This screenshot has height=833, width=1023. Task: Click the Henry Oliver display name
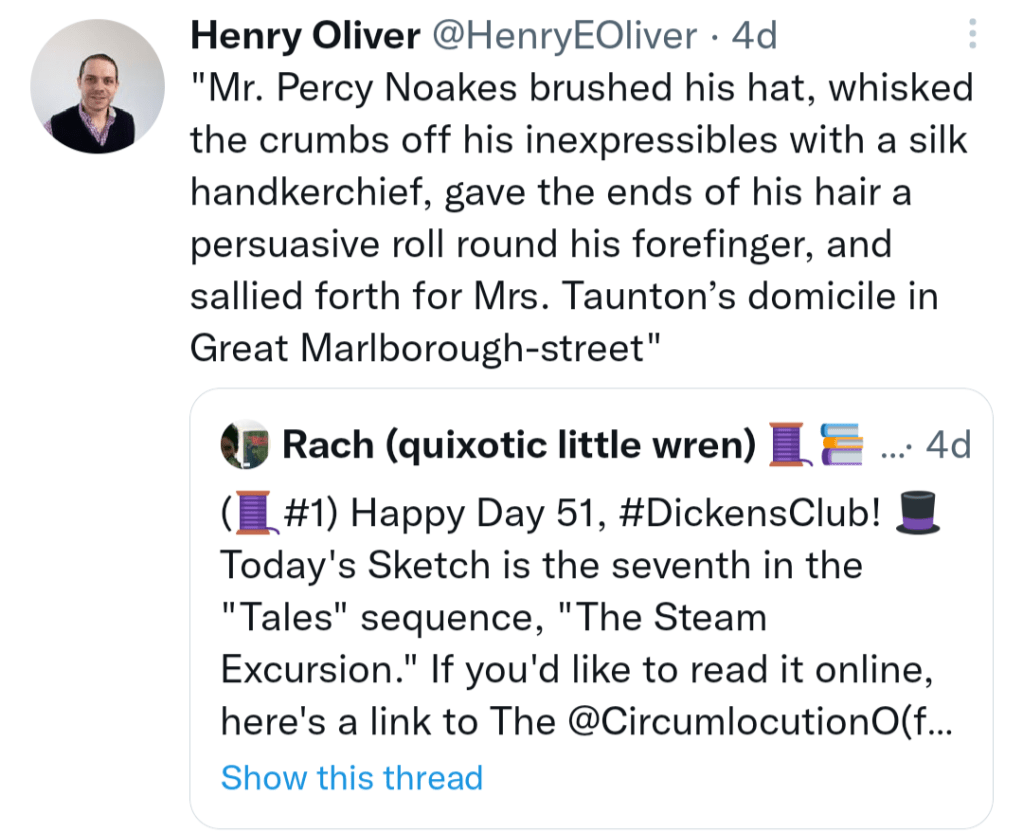pyautogui.click(x=304, y=37)
